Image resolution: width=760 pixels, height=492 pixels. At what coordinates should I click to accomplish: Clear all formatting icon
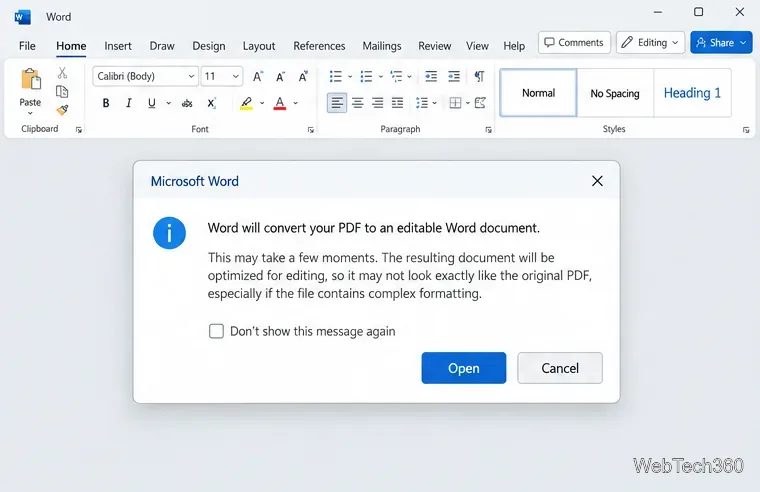pyautogui.click(x=303, y=76)
